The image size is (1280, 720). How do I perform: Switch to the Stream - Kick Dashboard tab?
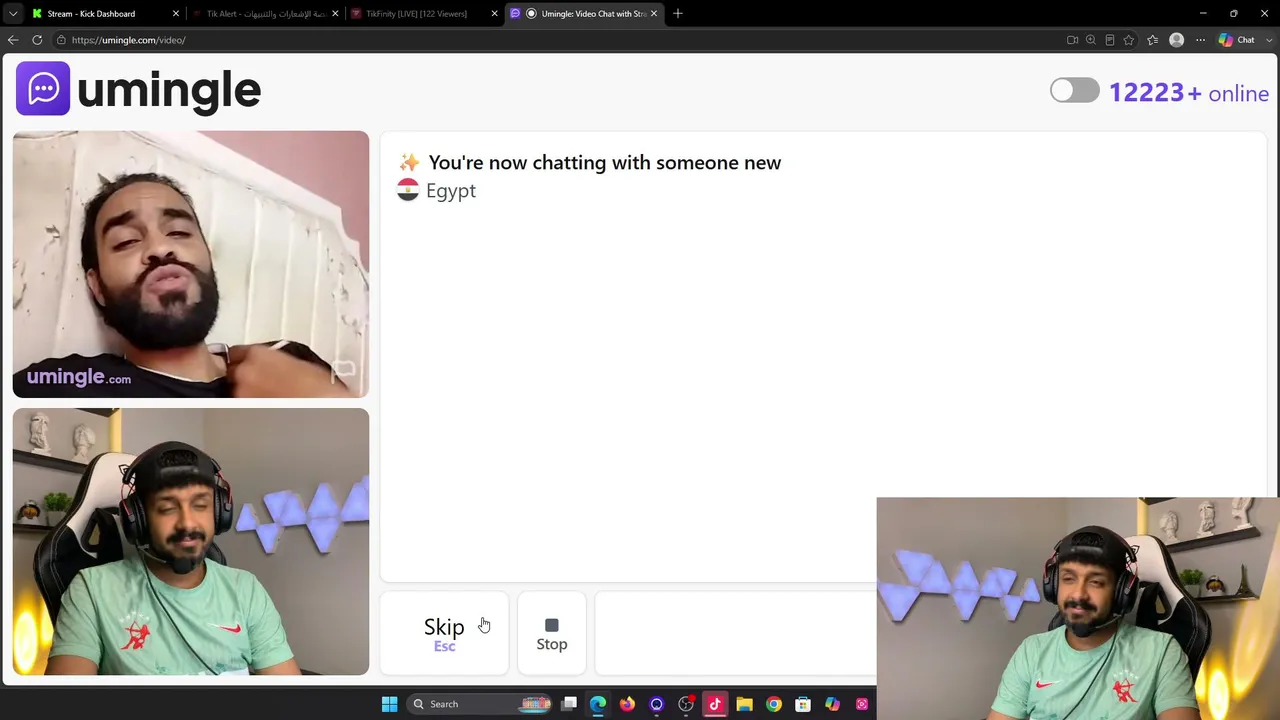[x=105, y=14]
